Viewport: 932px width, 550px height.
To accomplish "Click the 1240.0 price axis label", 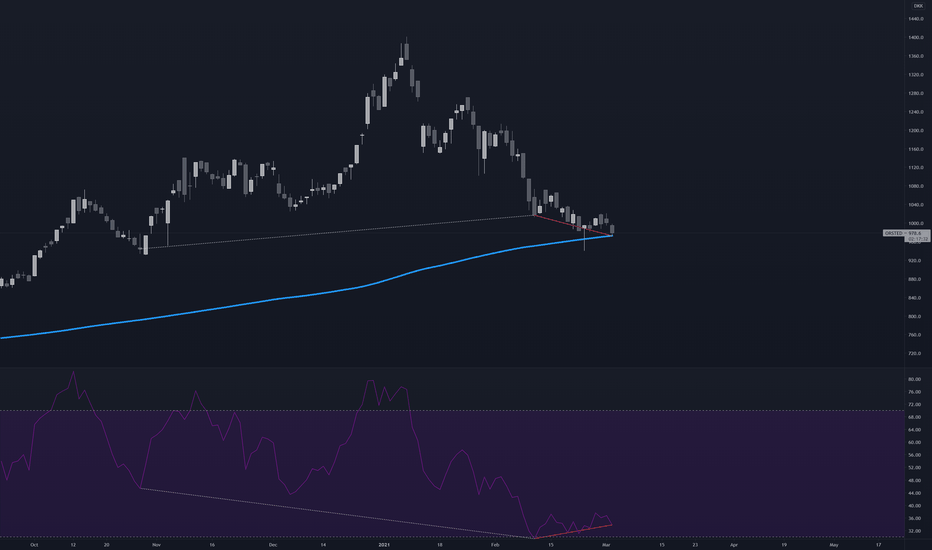I will pyautogui.click(x=915, y=112).
